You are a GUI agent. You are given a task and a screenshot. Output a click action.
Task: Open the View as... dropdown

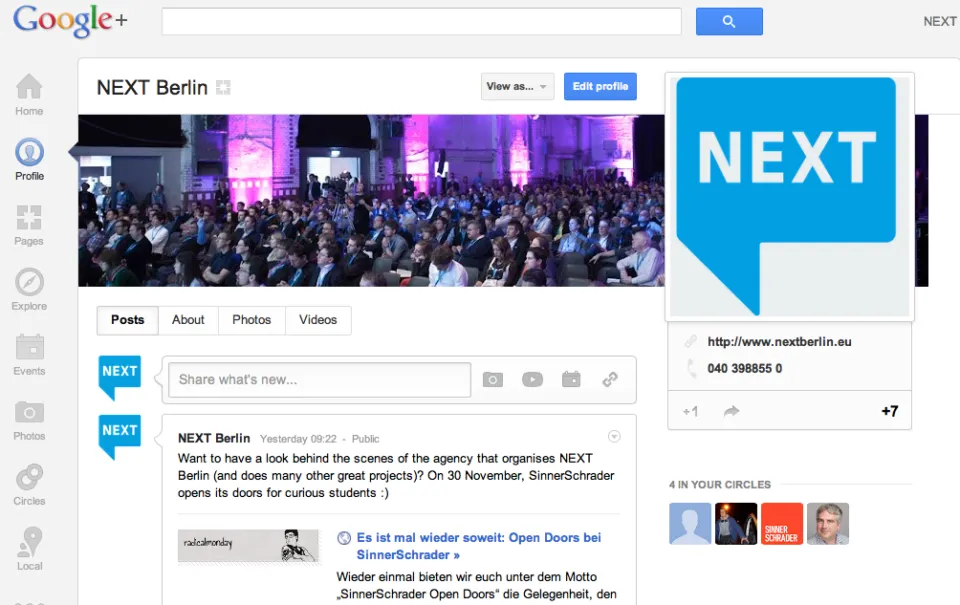click(x=517, y=86)
